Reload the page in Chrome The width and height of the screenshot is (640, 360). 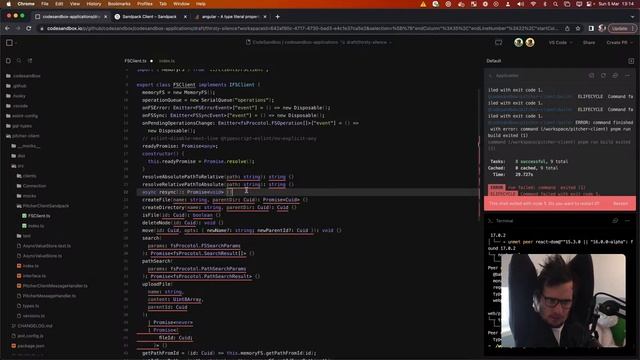29,29
